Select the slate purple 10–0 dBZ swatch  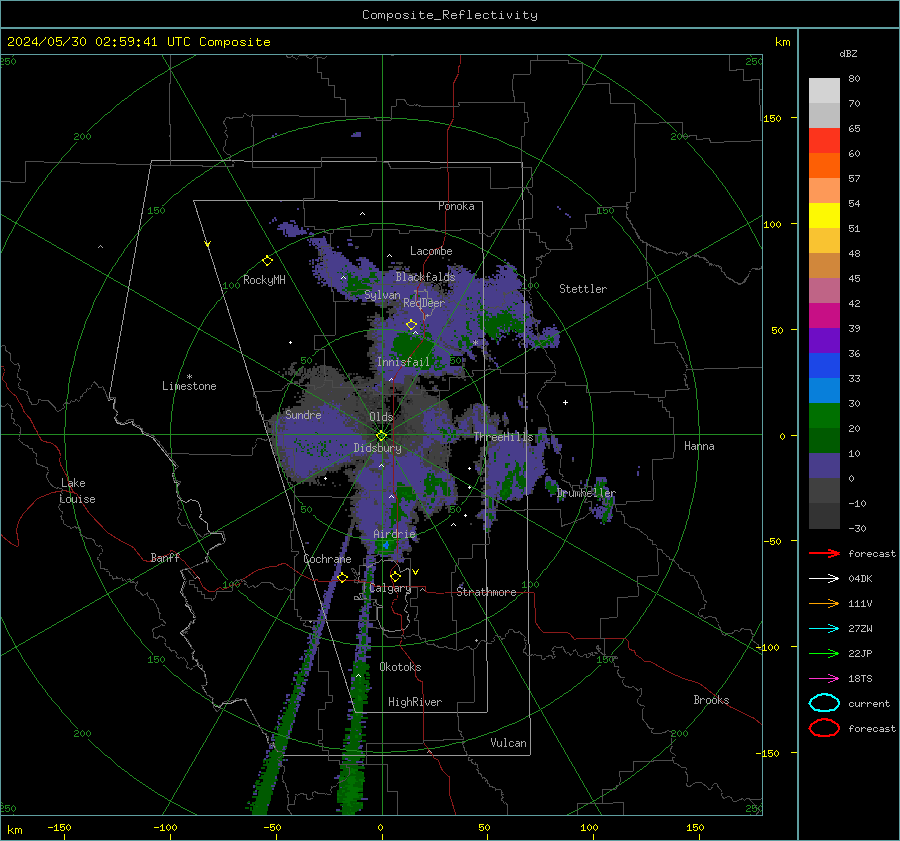tap(824, 466)
